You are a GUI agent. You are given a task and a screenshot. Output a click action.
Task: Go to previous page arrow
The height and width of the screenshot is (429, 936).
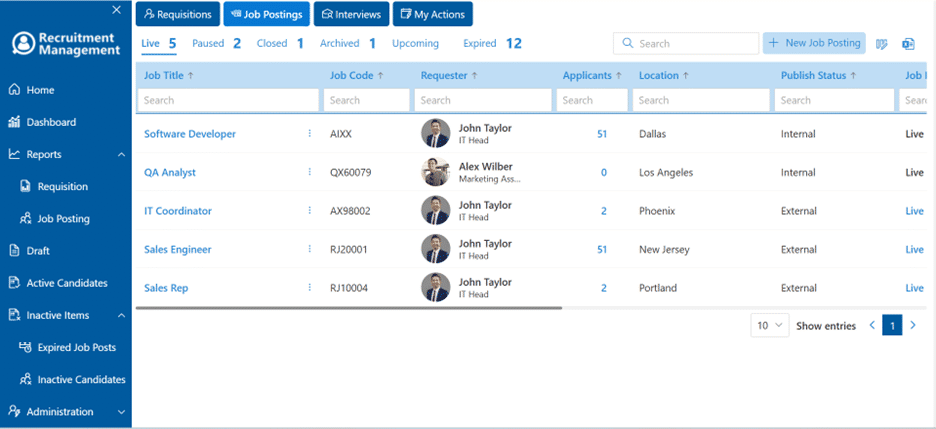click(872, 325)
